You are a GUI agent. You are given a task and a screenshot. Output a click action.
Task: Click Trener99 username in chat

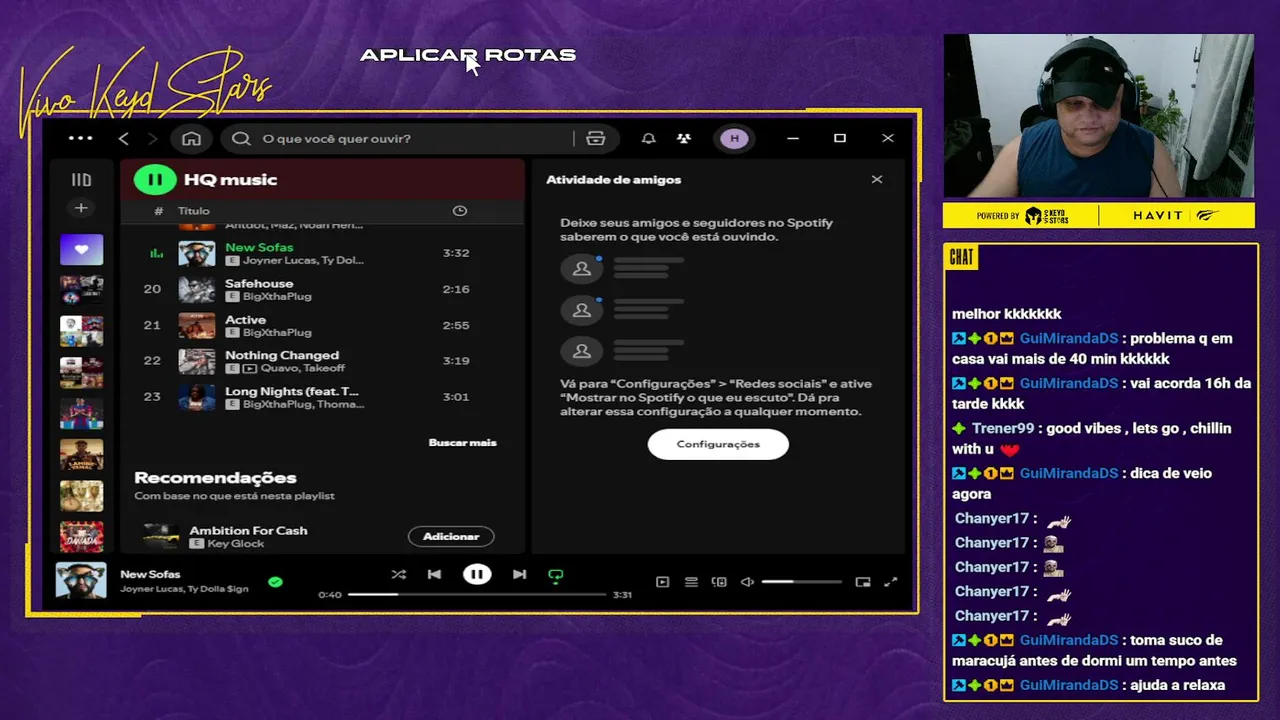pyautogui.click(x=1005, y=428)
